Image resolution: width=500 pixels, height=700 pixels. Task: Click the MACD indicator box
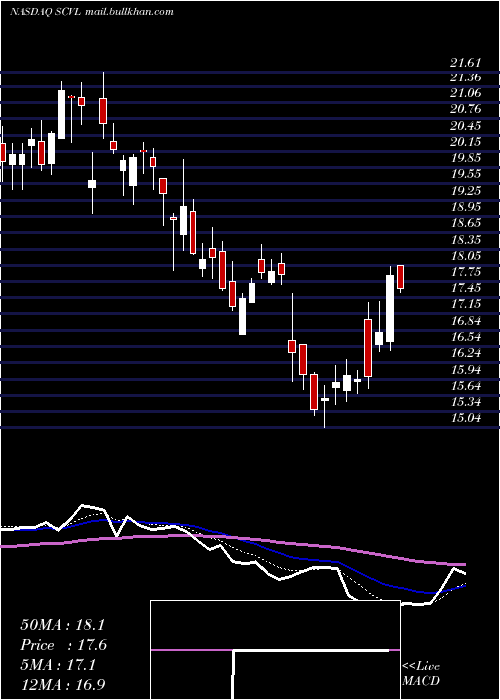[275, 650]
